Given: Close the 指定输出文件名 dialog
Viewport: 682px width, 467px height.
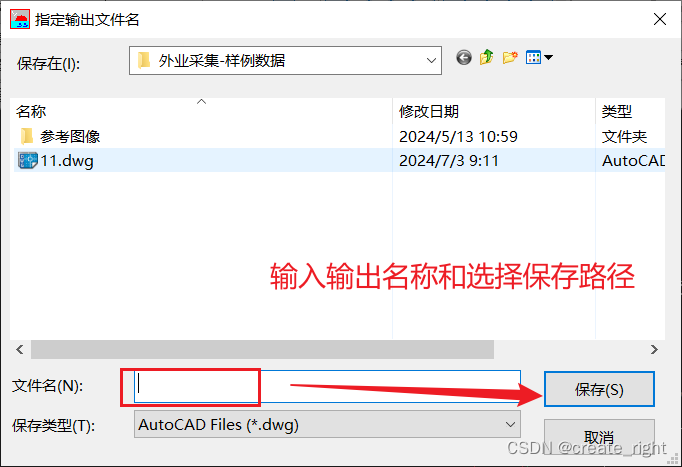Looking at the screenshot, I should 660,19.
